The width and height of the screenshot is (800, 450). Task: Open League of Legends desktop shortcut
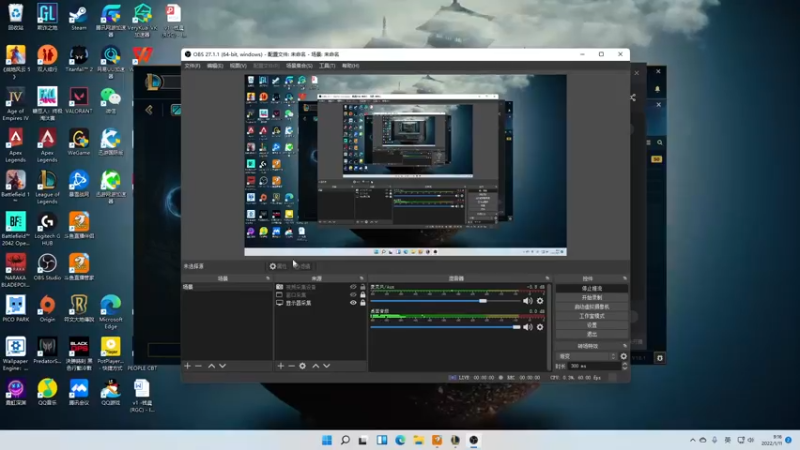47,187
